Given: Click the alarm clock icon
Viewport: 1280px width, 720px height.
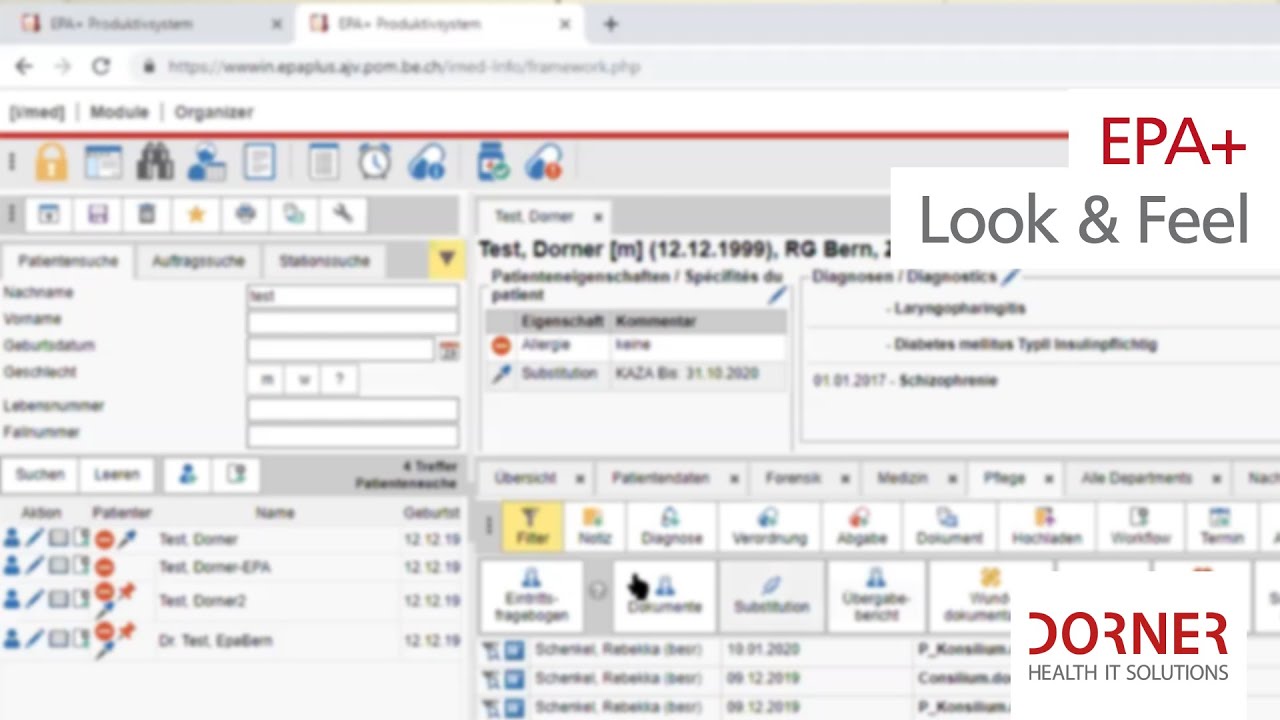Looking at the screenshot, I should click(375, 162).
